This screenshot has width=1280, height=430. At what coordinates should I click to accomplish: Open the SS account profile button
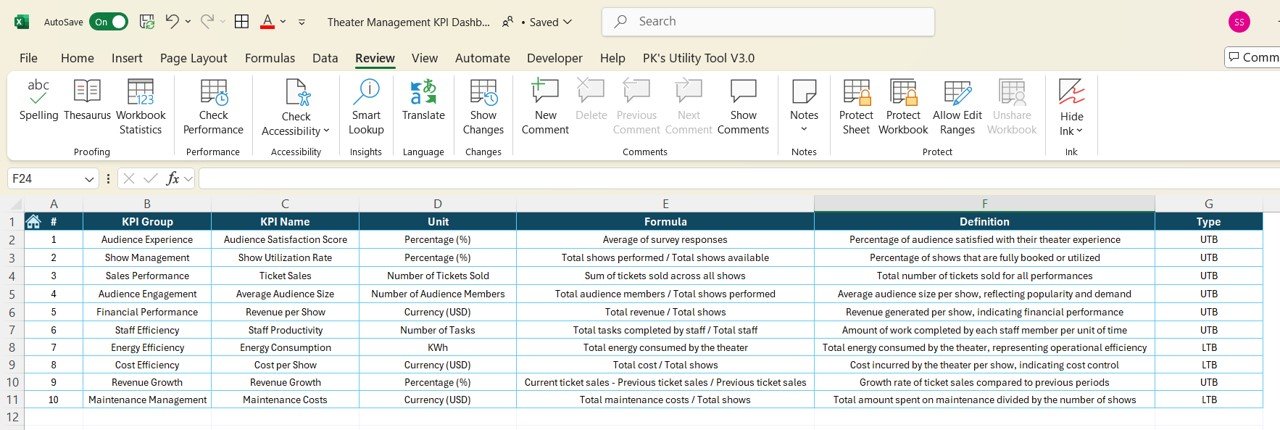pos(1239,22)
